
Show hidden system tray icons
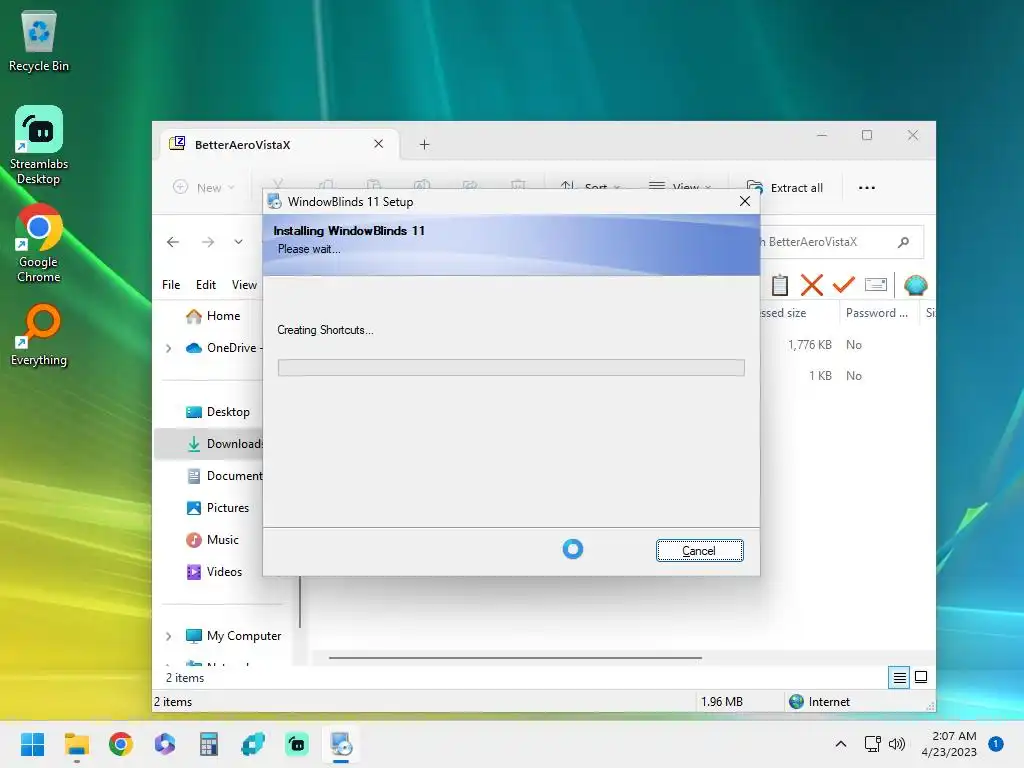click(x=841, y=744)
